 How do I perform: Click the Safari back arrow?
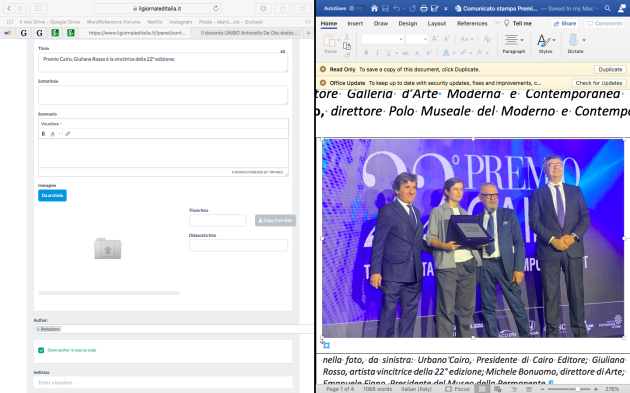point(9,8)
